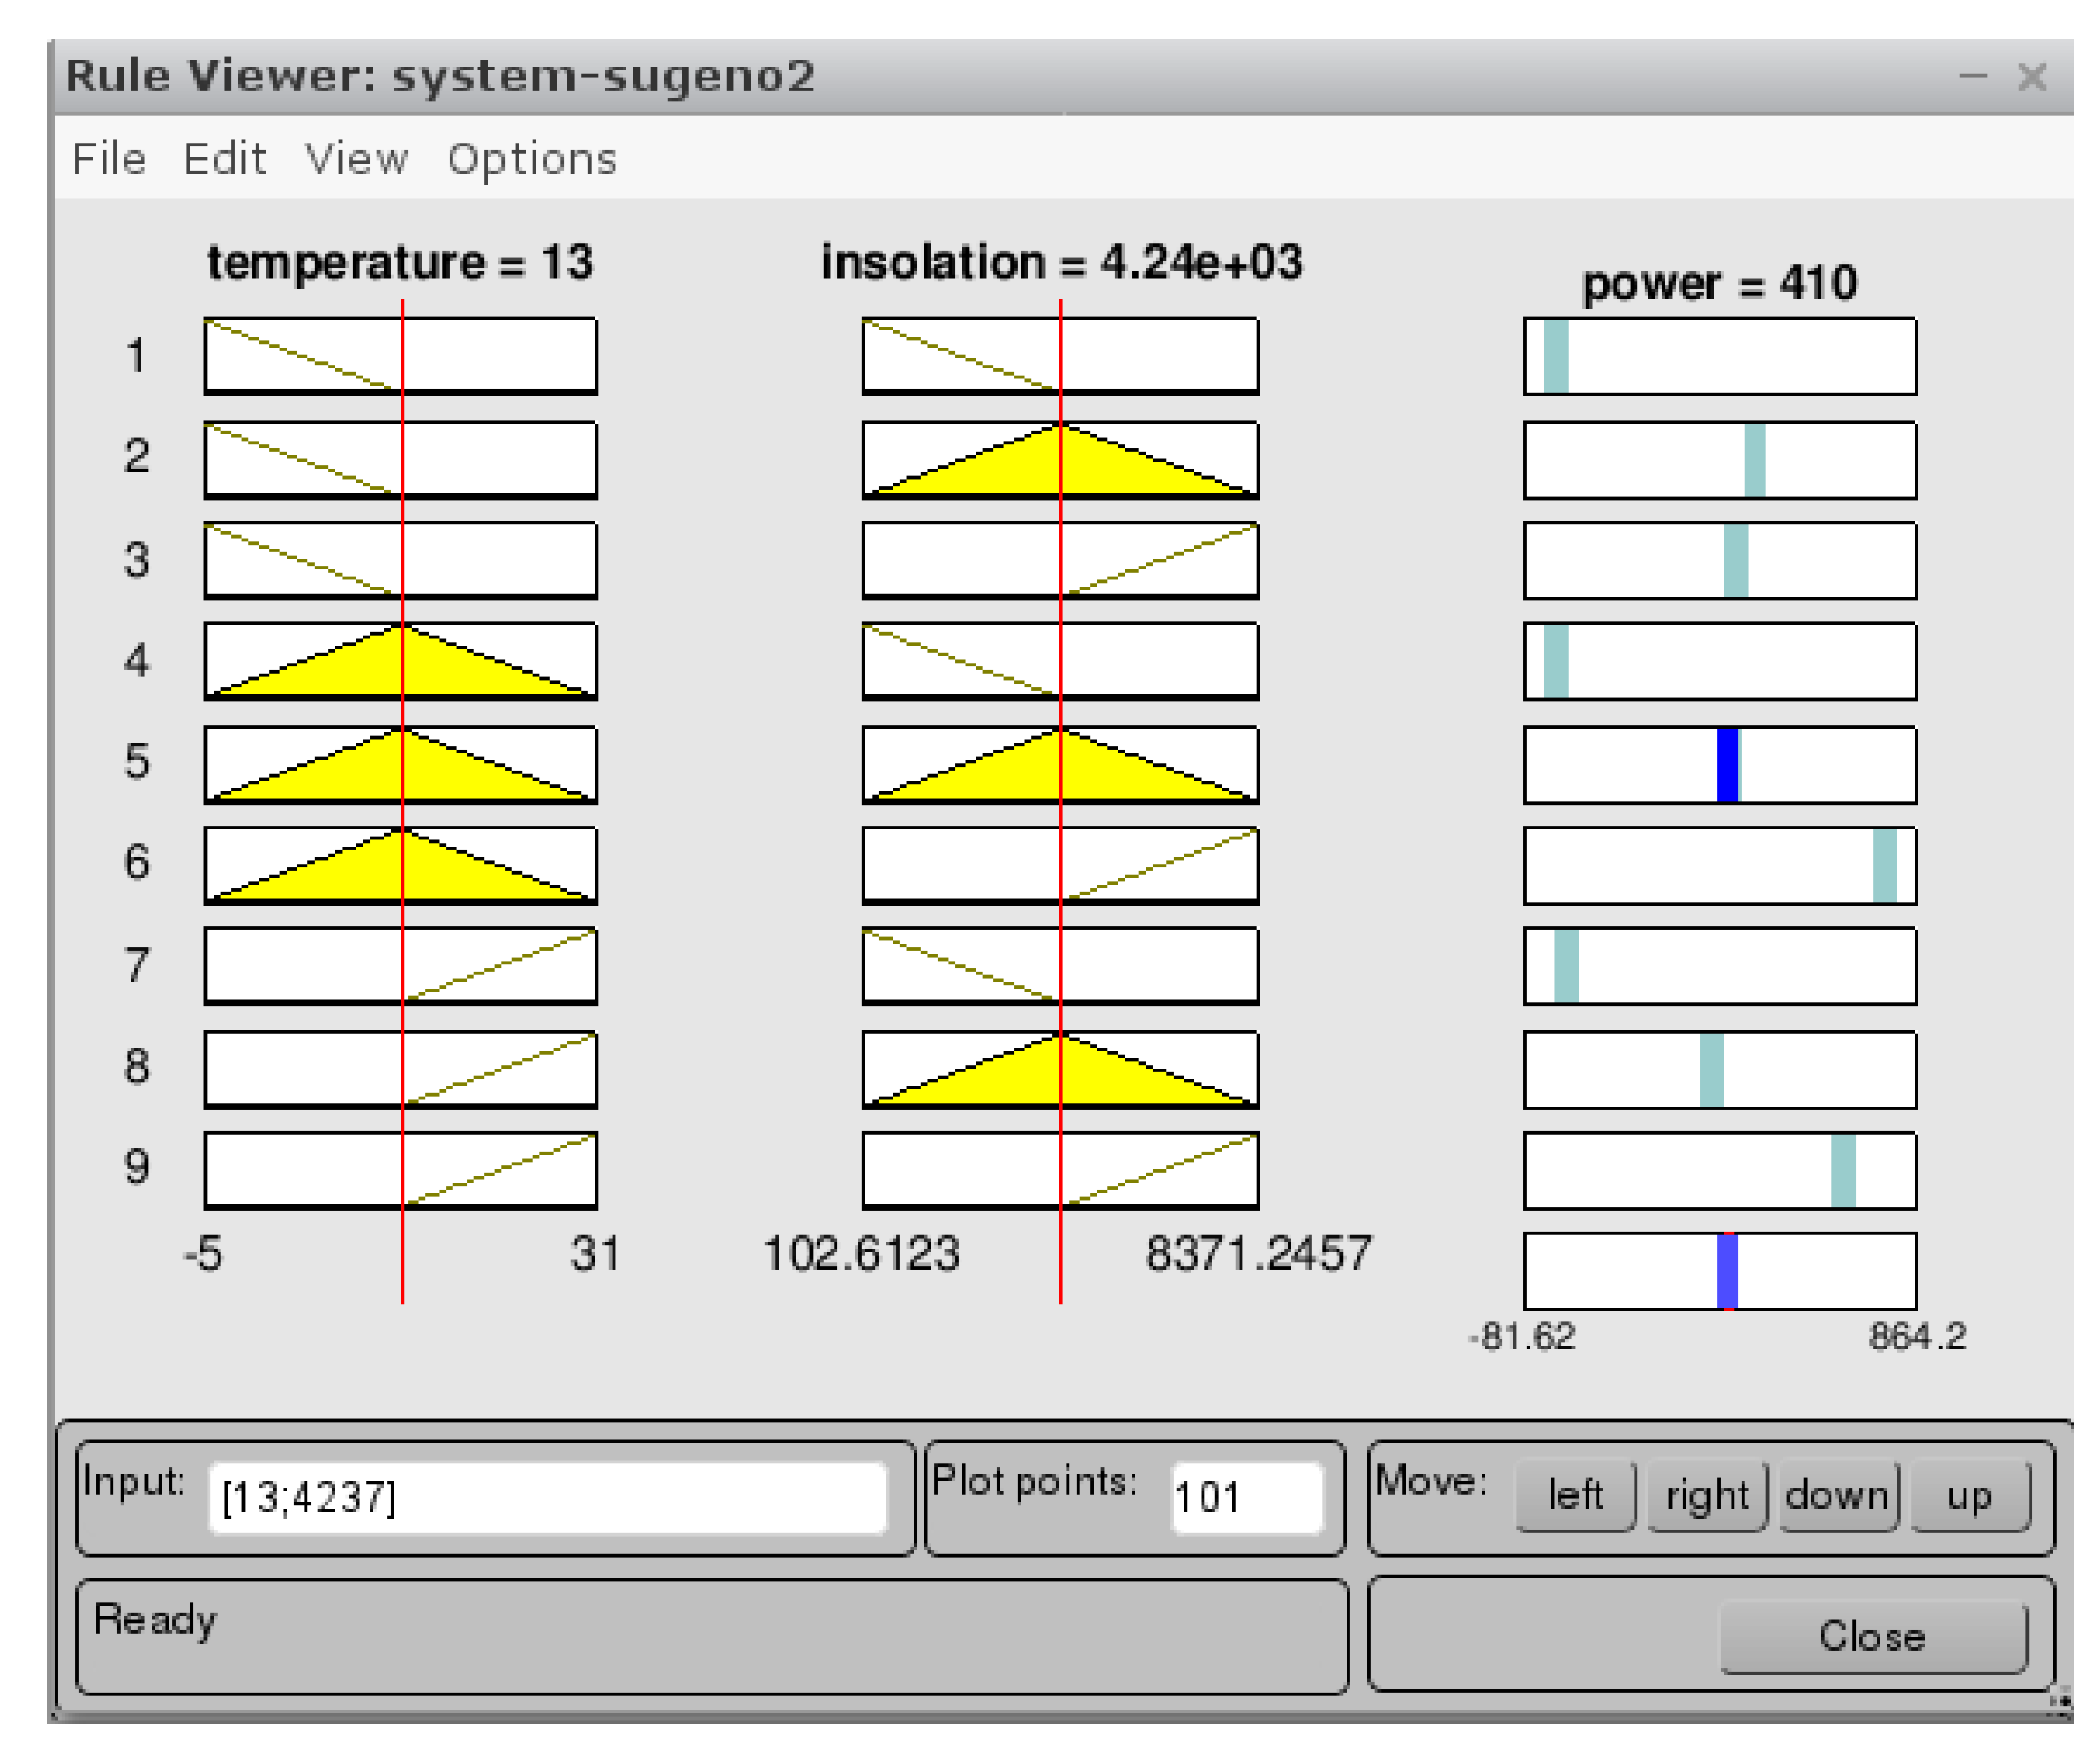Image resolution: width=2100 pixels, height=1755 pixels.
Task: Click the red insolation input line
Action: coord(1061,1260)
